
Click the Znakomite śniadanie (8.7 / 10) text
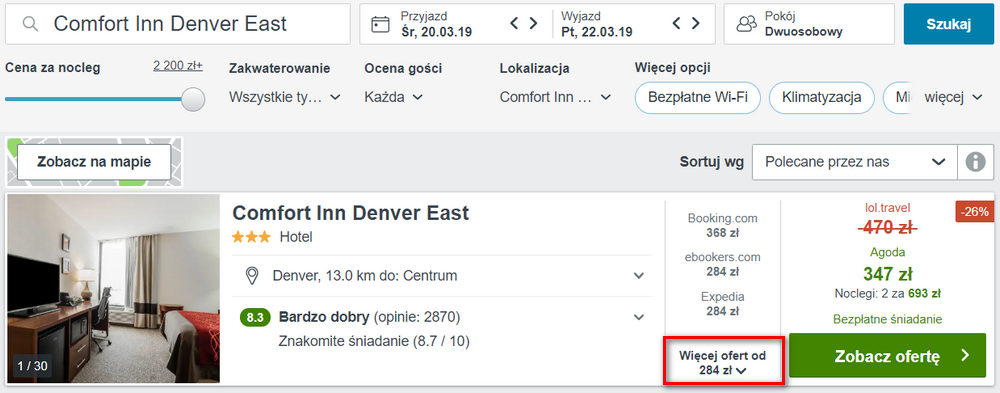pos(374,341)
